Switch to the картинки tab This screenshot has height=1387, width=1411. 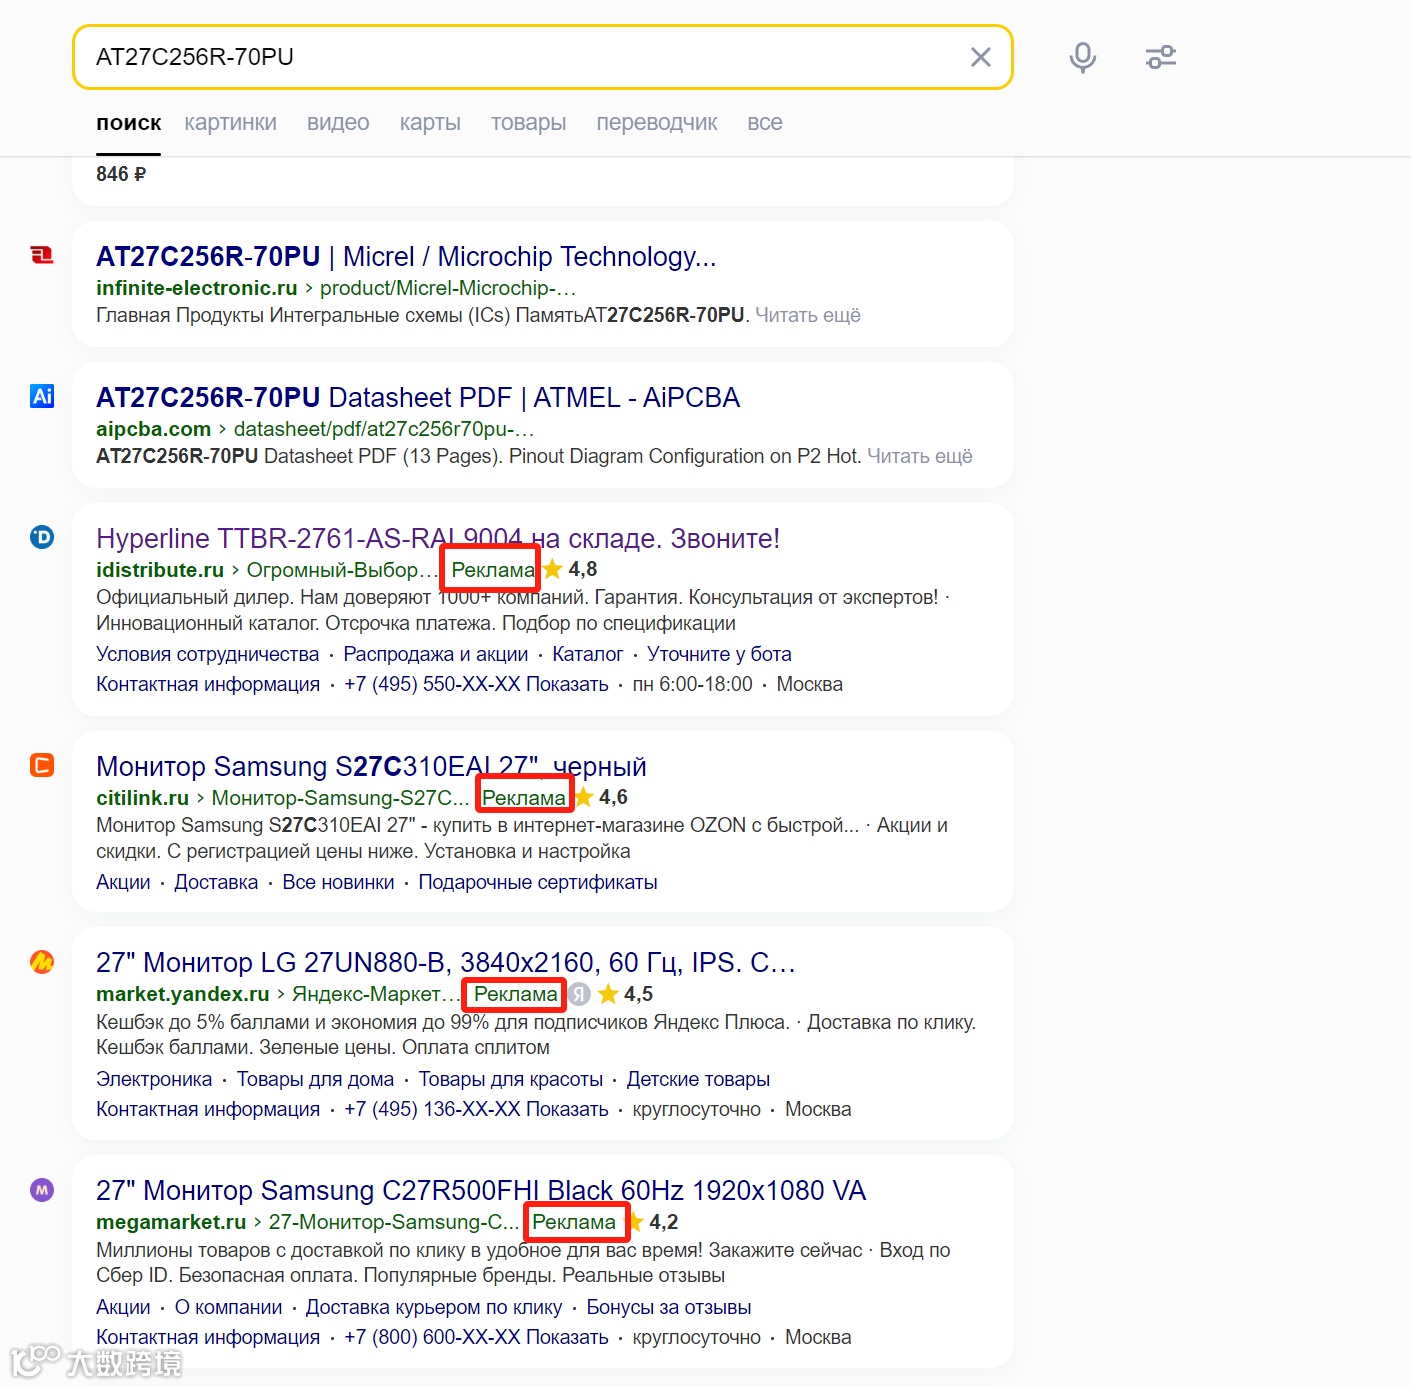pos(230,123)
